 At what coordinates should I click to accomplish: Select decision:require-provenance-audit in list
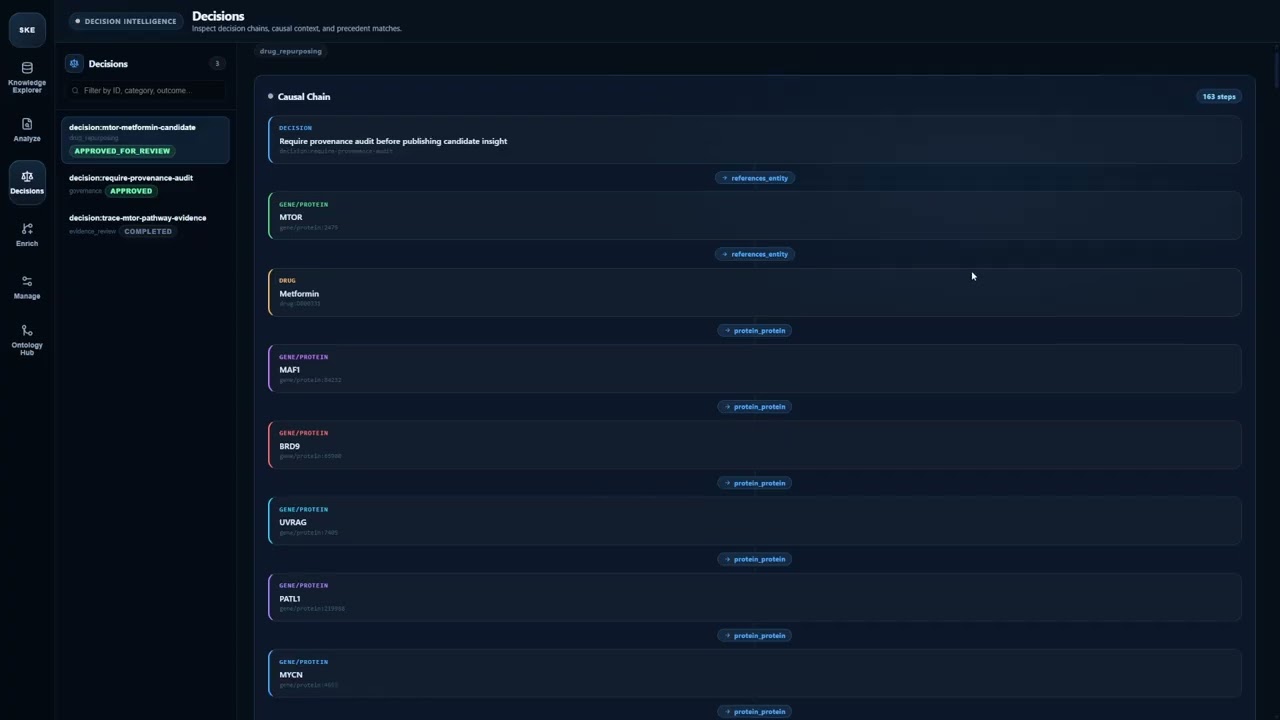pyautogui.click(x=146, y=184)
